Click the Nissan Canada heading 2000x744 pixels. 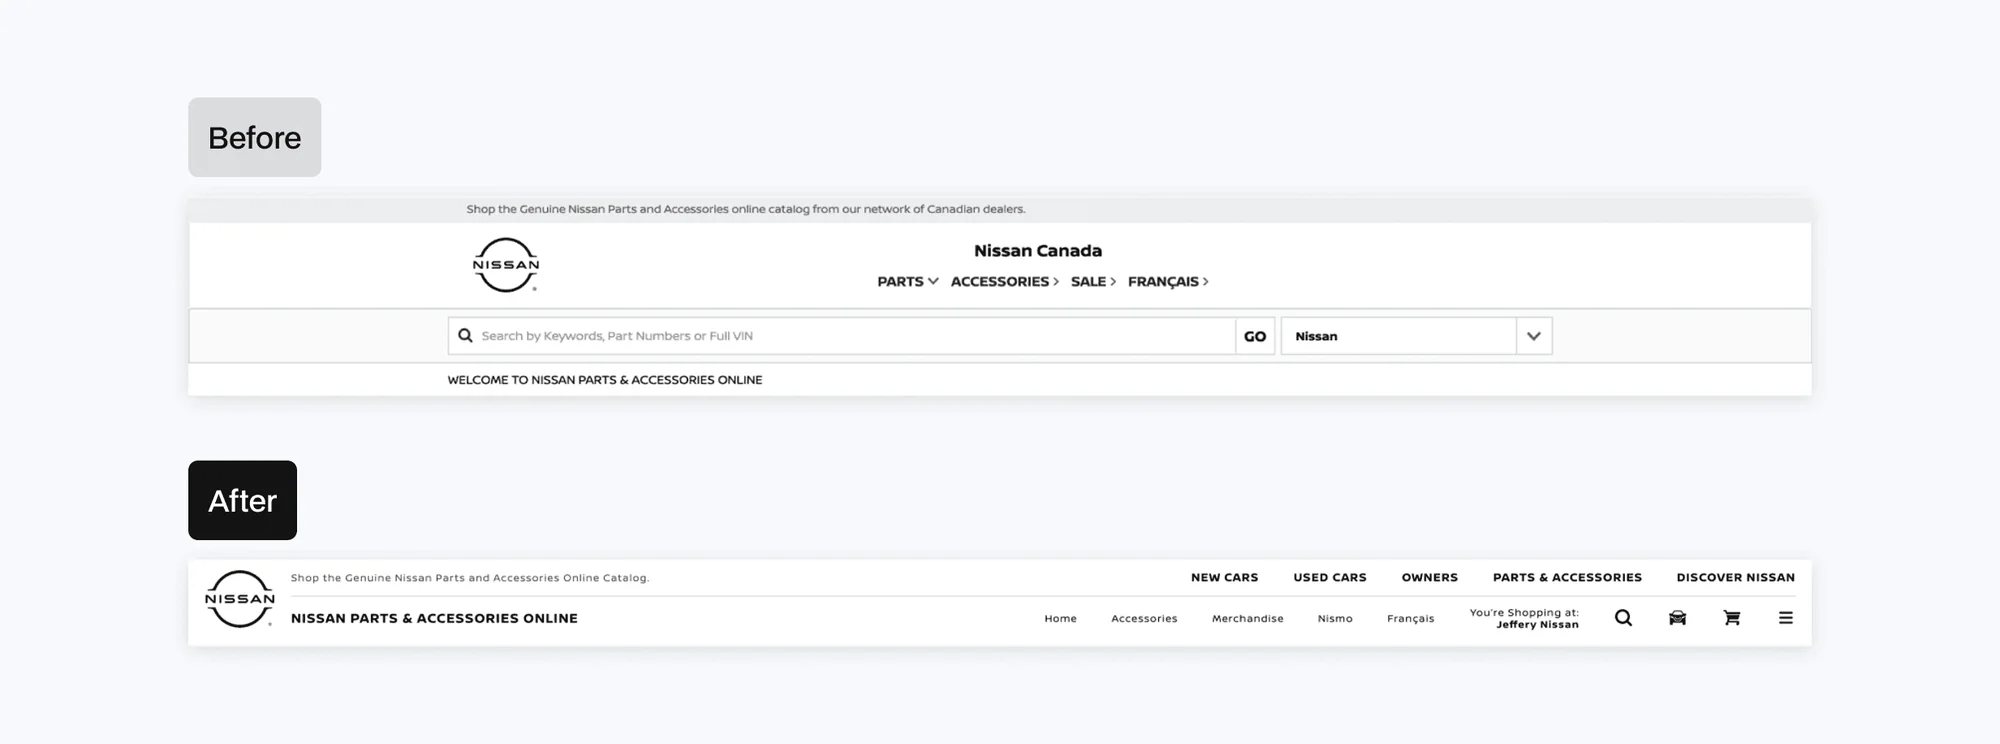click(1038, 251)
